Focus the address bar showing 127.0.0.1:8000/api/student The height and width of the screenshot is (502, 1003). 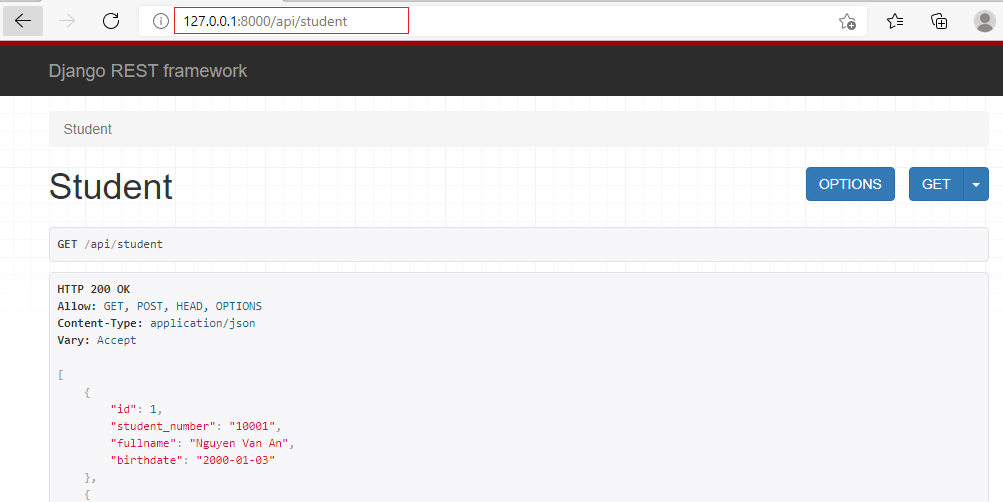290,21
